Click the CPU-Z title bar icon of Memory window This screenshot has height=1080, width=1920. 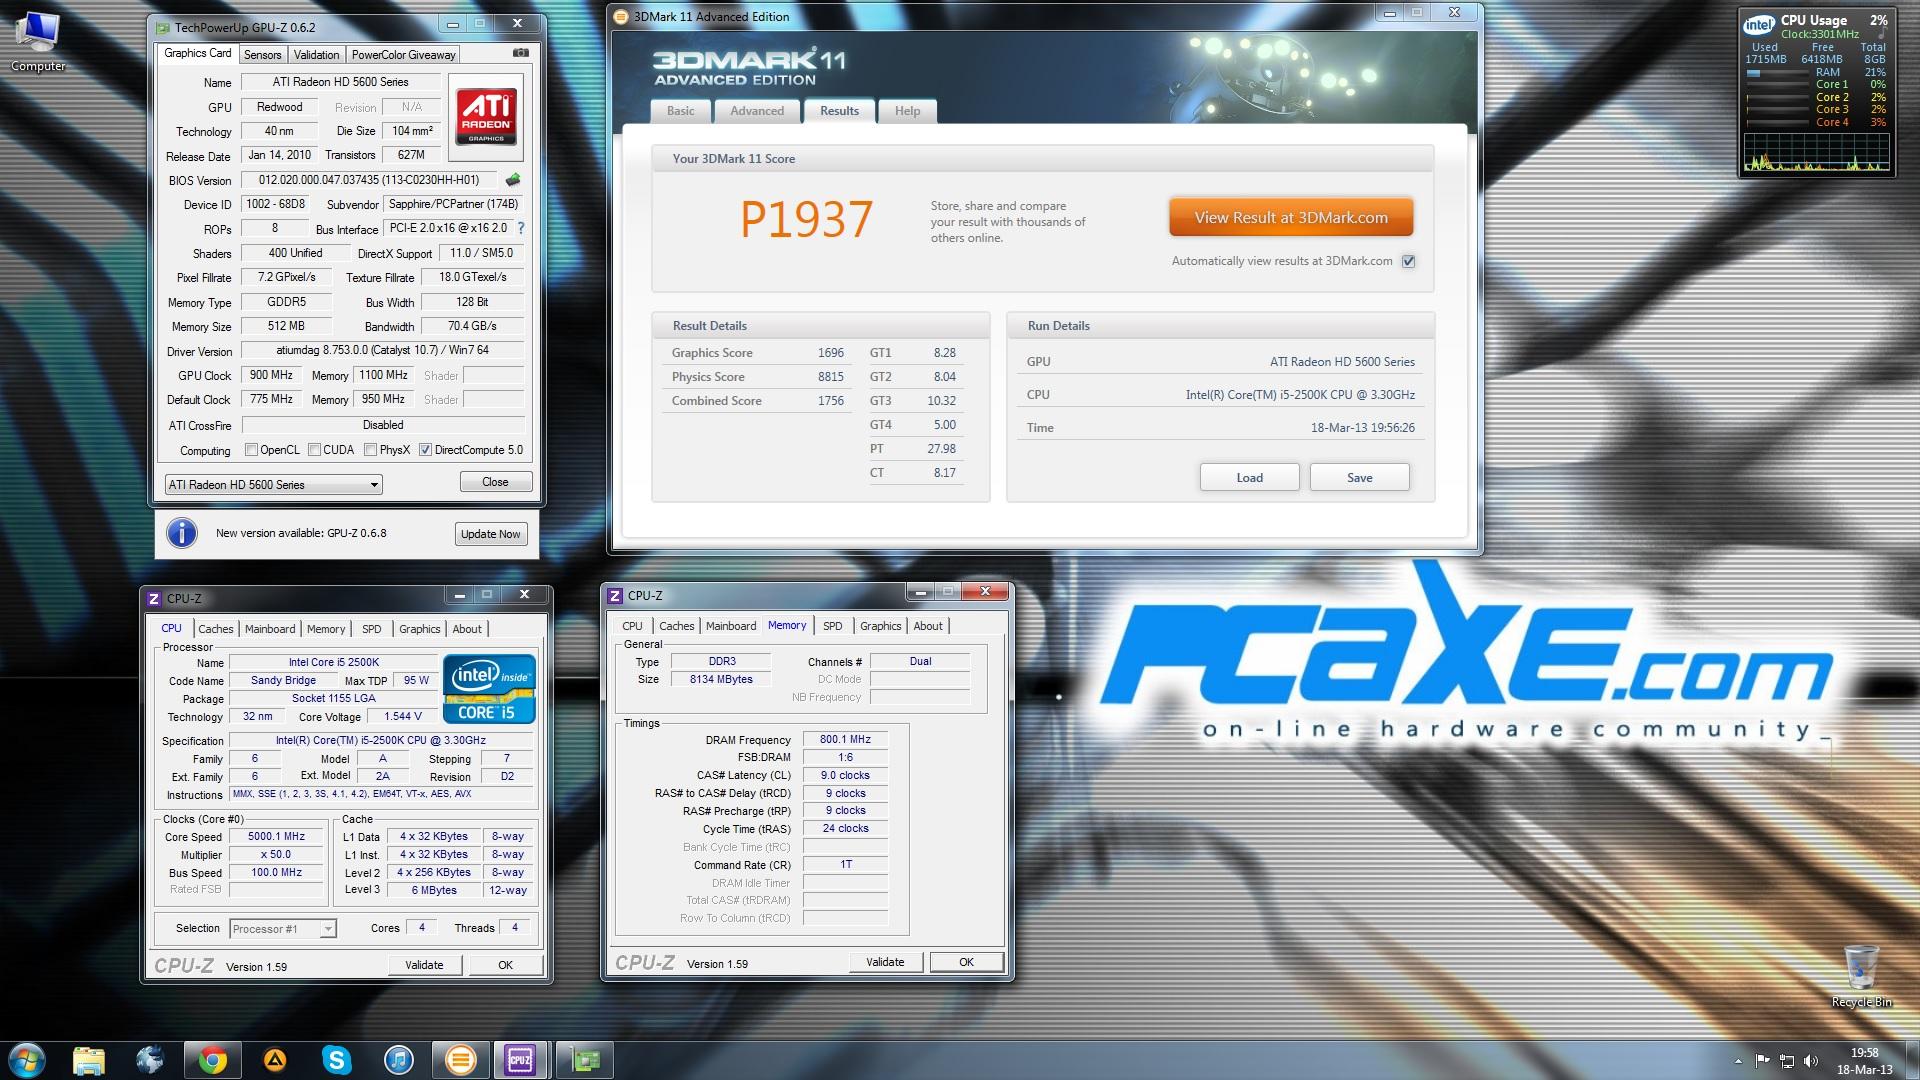(x=616, y=595)
